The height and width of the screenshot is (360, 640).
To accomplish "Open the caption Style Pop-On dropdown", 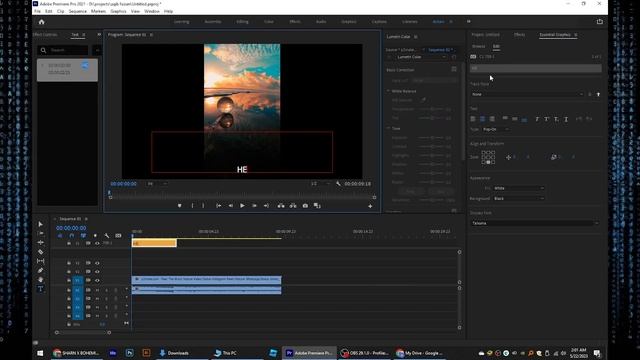I will [496, 129].
